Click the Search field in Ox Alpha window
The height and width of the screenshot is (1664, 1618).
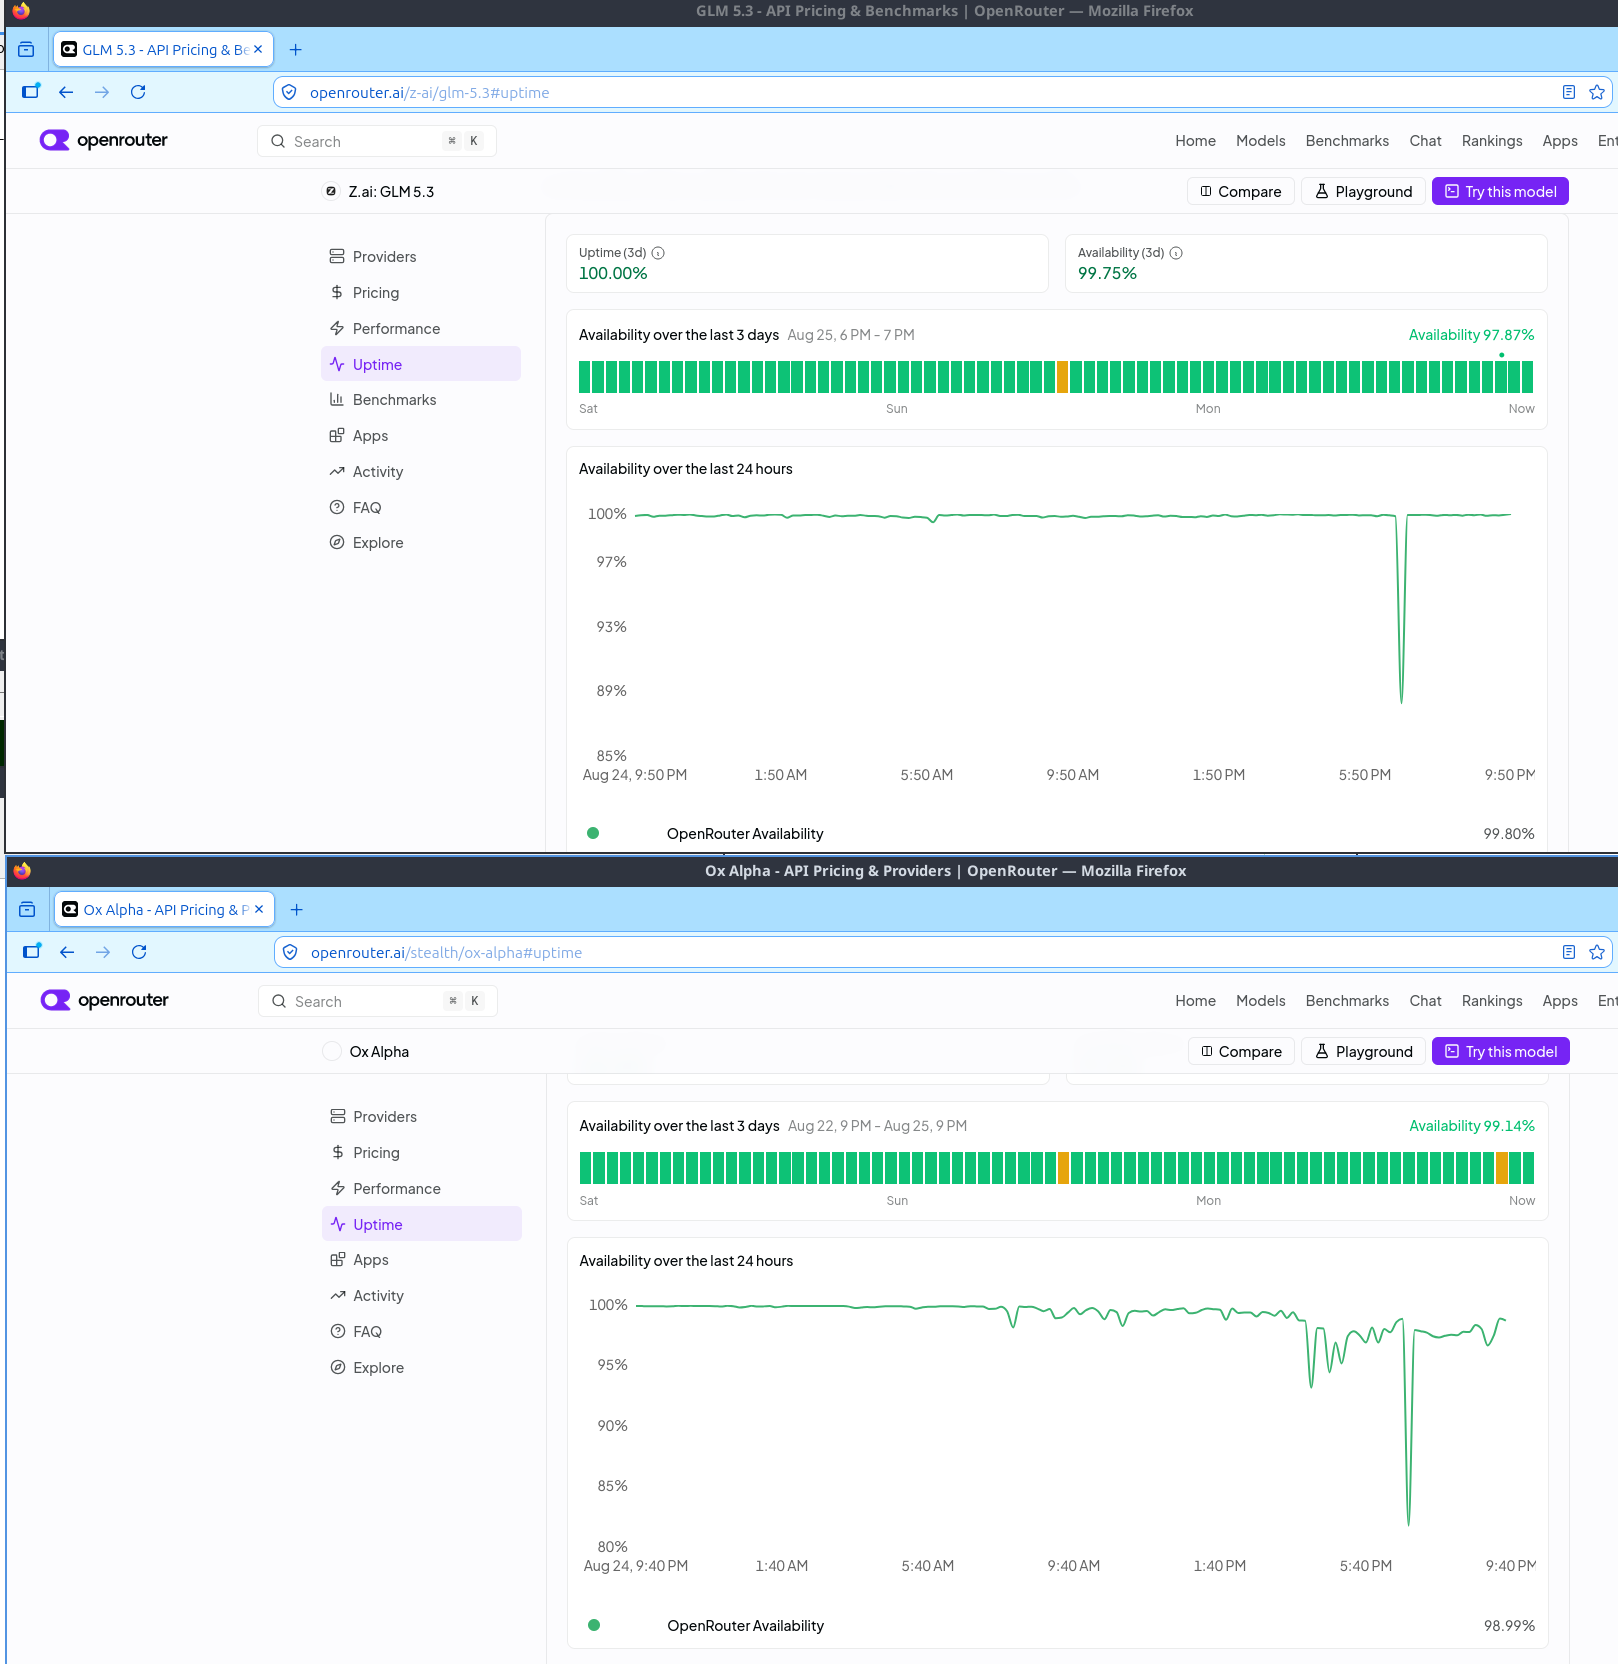[x=378, y=1001]
